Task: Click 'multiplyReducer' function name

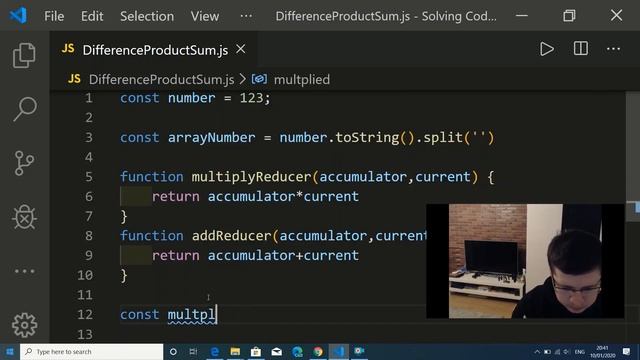Action: coord(251,177)
